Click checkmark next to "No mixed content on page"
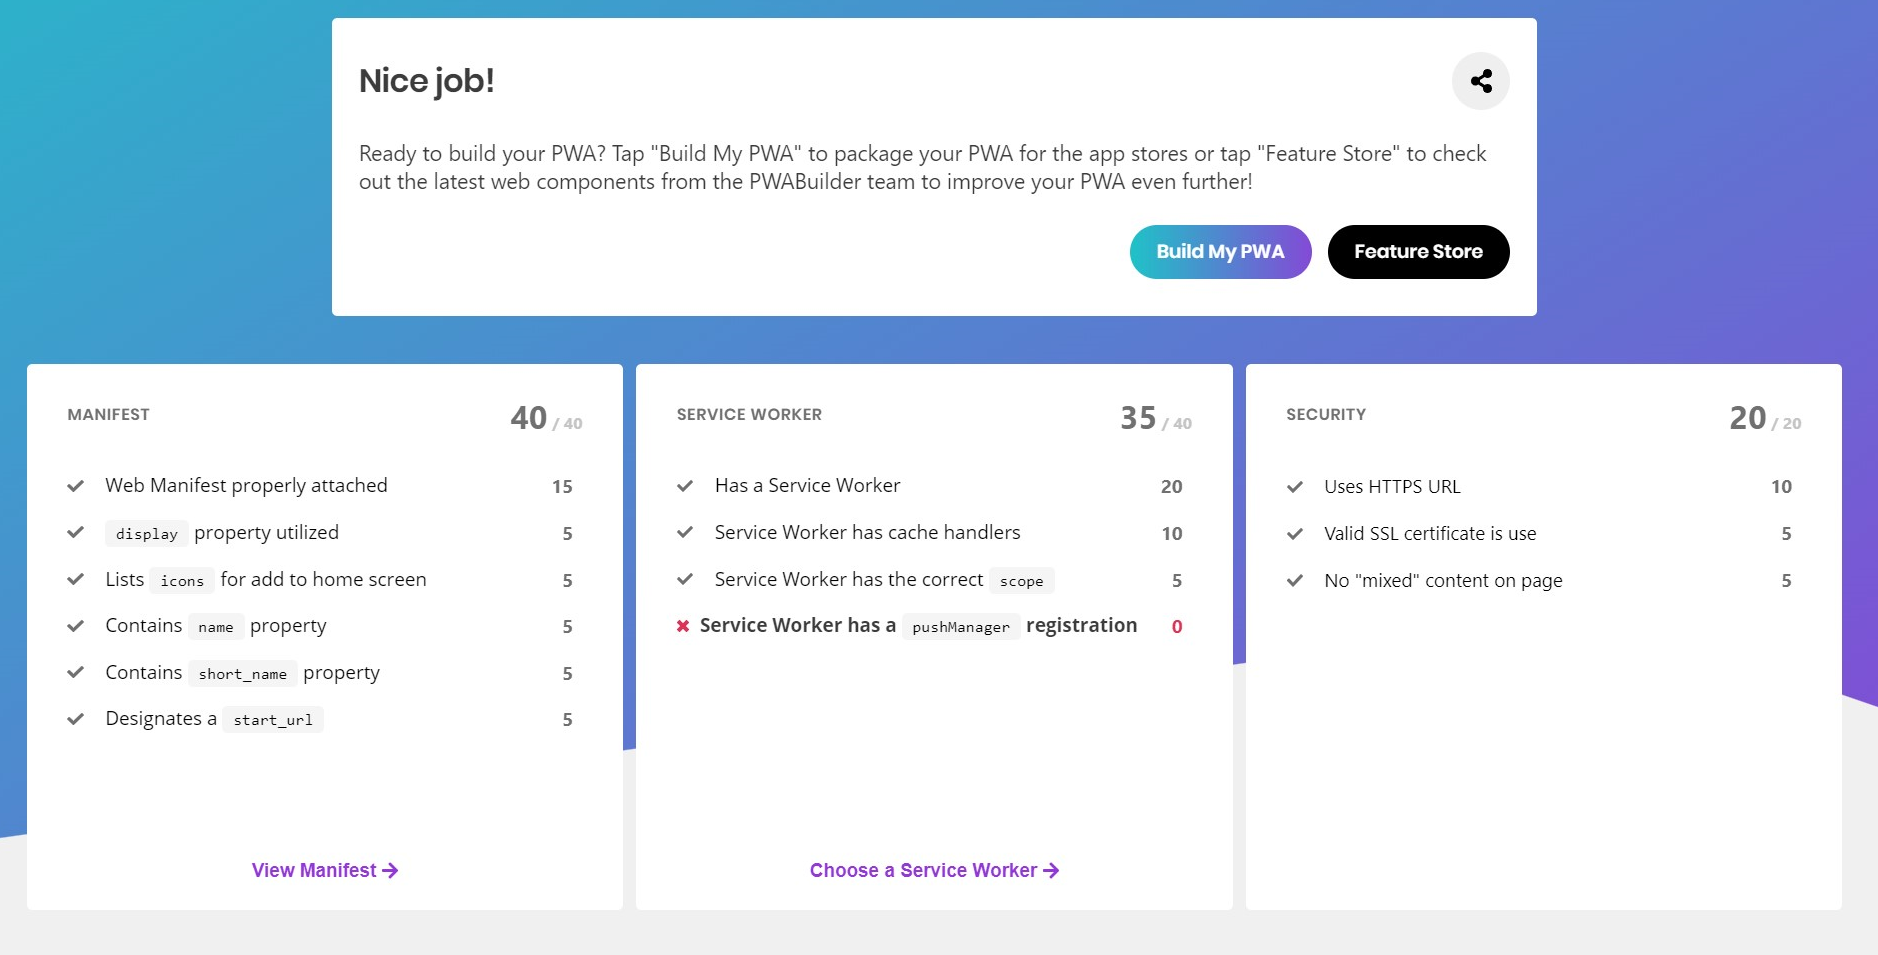Screen dimensions: 1878x955 (x=1295, y=580)
